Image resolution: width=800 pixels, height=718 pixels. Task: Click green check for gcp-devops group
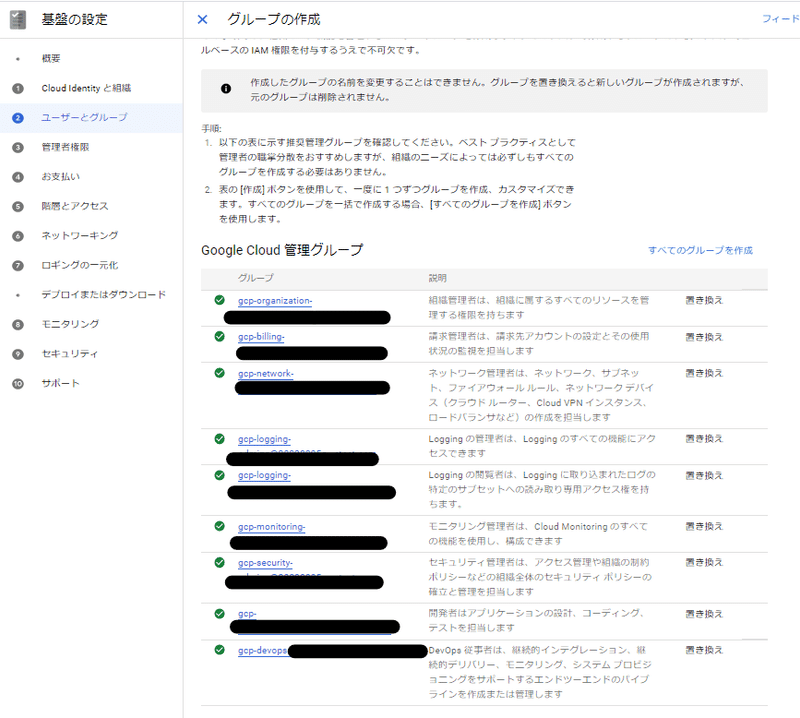point(219,650)
